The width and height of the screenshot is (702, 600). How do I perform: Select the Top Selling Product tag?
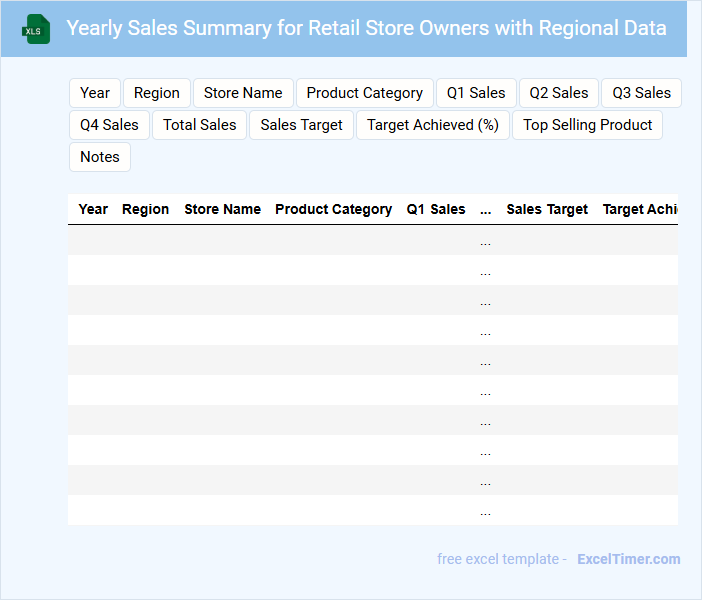587,125
